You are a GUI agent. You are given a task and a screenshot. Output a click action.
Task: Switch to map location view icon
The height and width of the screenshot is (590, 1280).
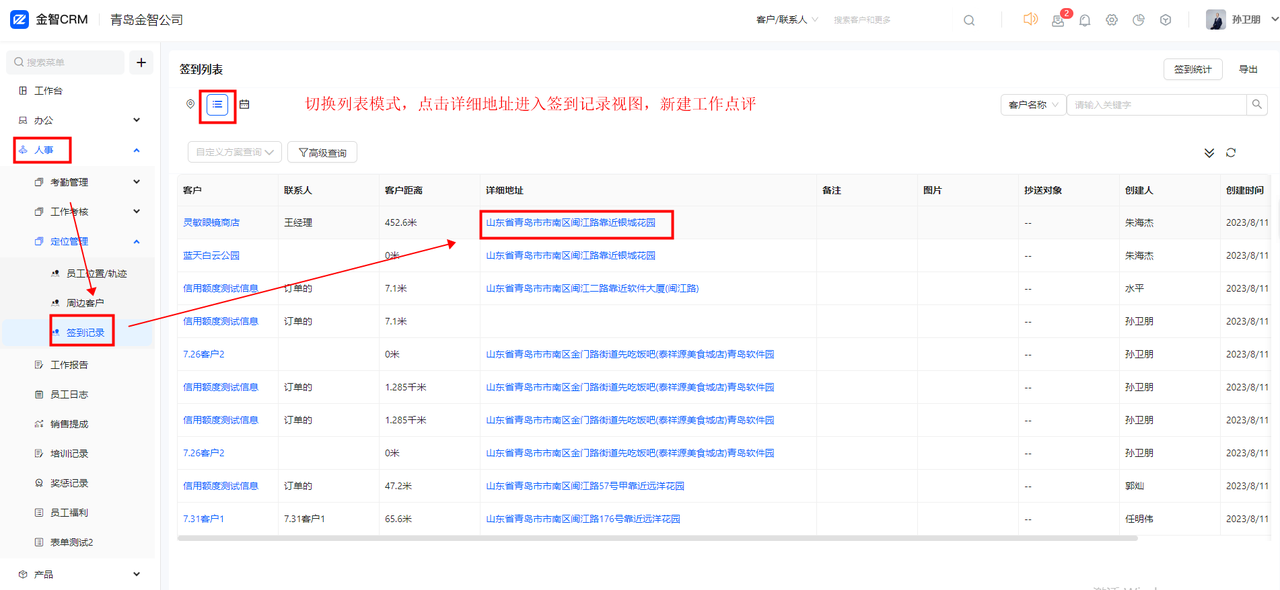click(x=190, y=104)
